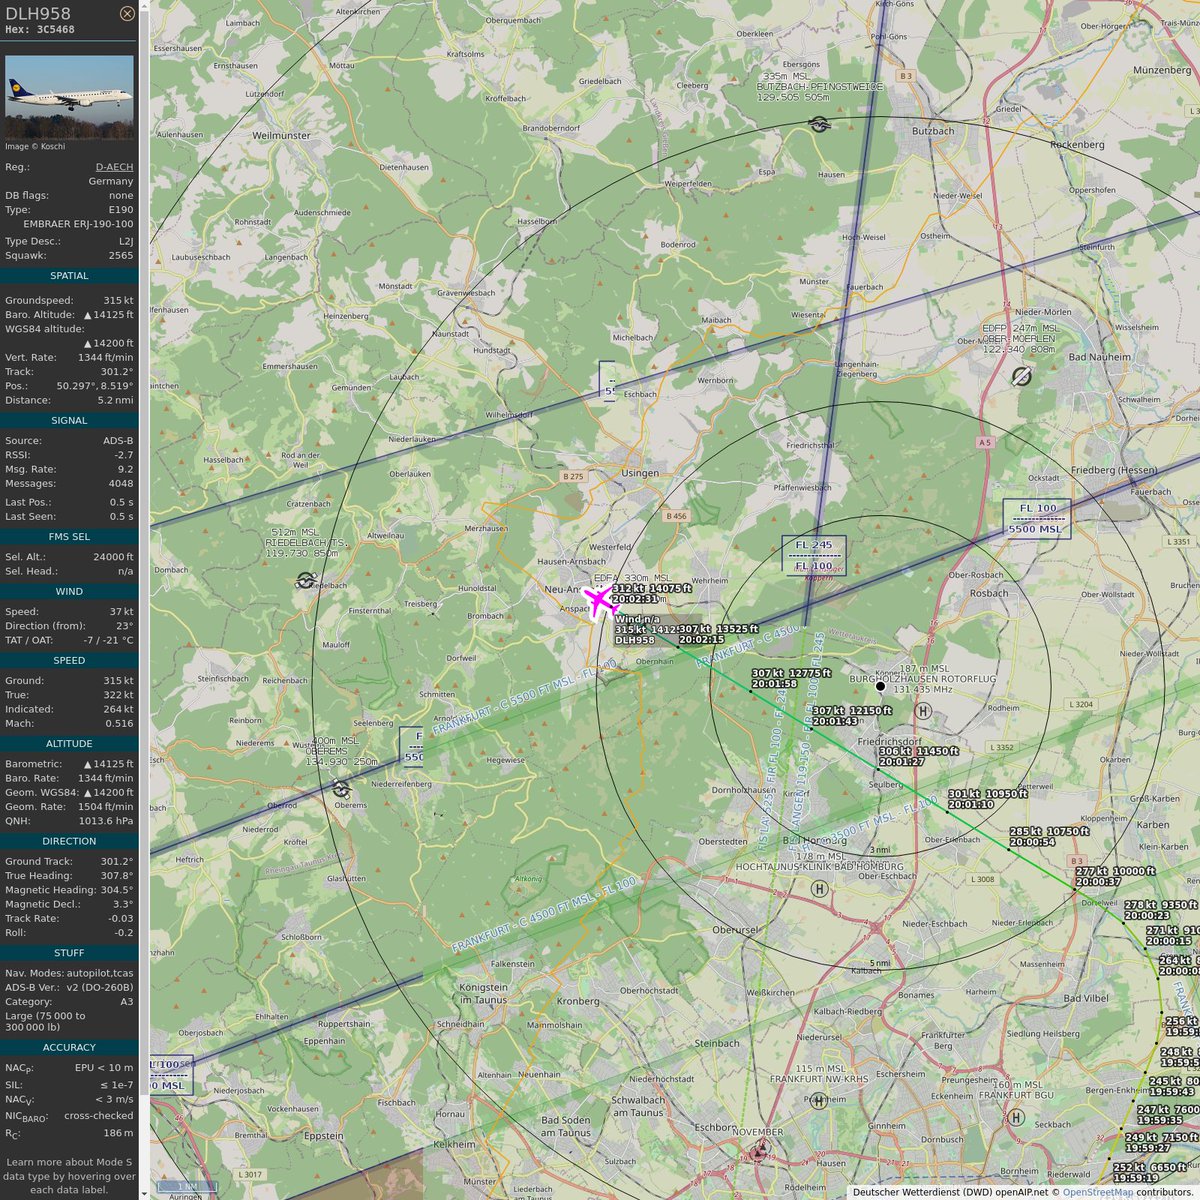The width and height of the screenshot is (1200, 1200).
Task: Click the Mach value 0.516
Action: (119, 723)
